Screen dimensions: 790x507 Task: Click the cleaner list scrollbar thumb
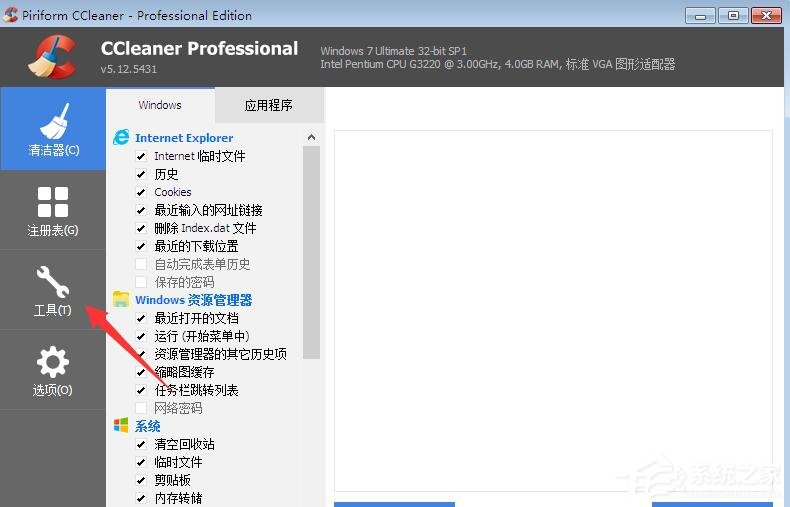(x=311, y=252)
